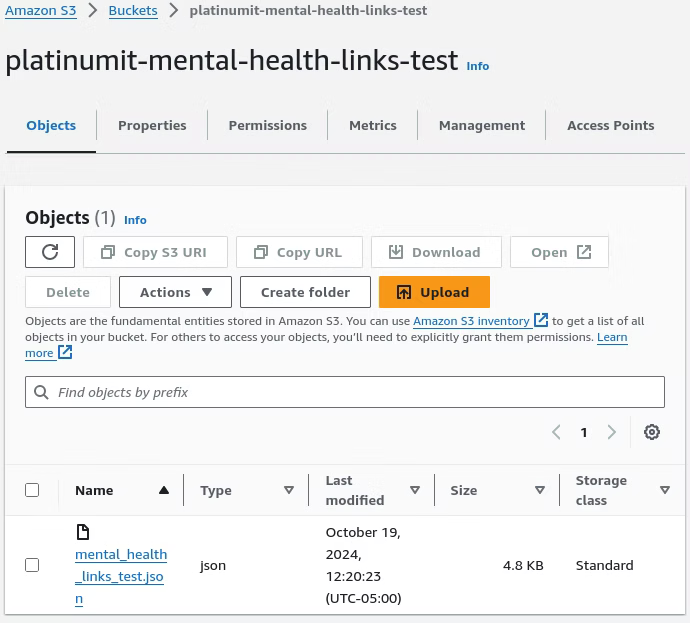Sort by Last modified column arrow

point(415,490)
